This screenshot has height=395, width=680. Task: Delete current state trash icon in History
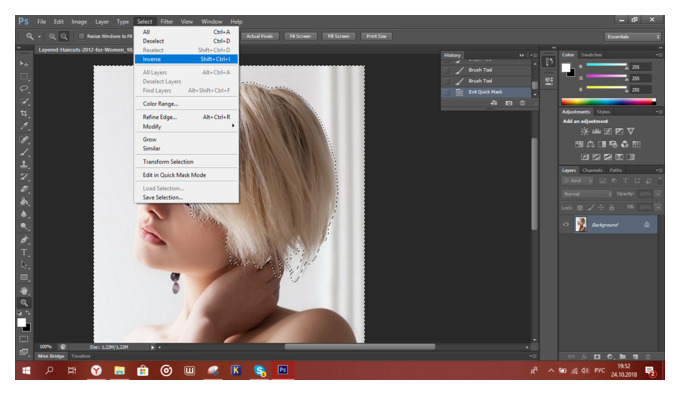pos(523,103)
